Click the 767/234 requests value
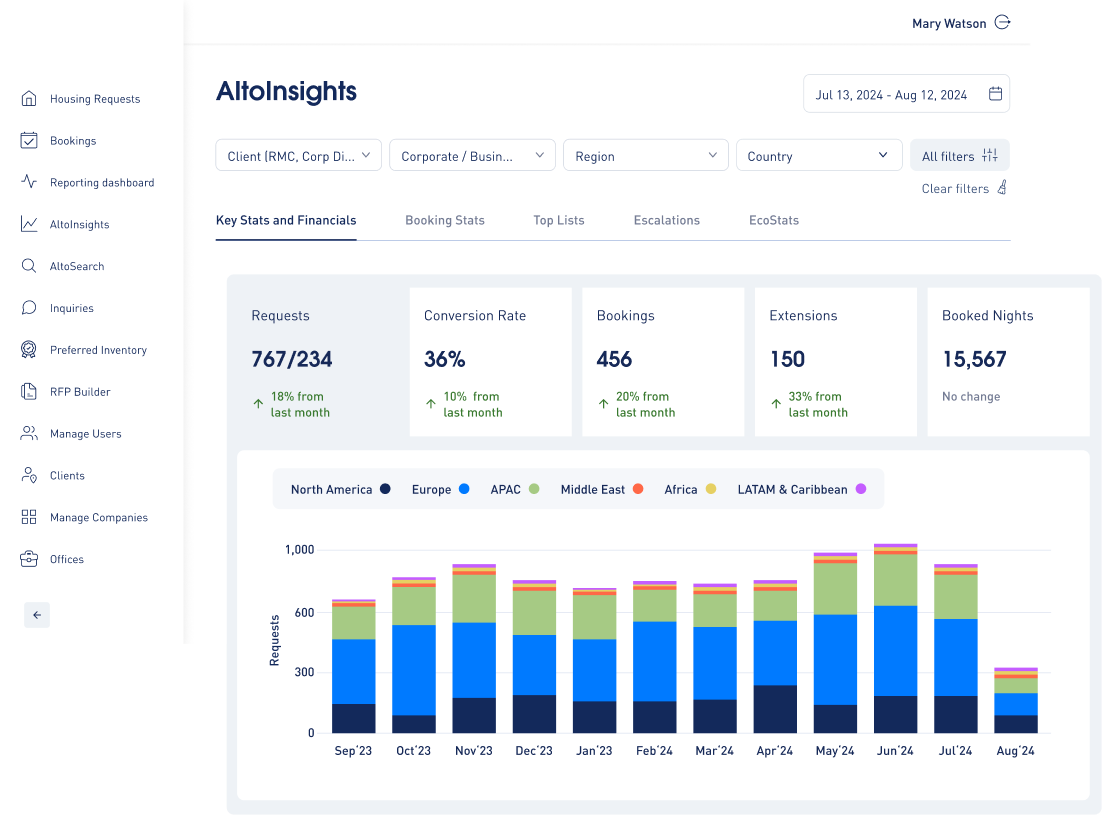1103x815 pixels. tap(292, 359)
